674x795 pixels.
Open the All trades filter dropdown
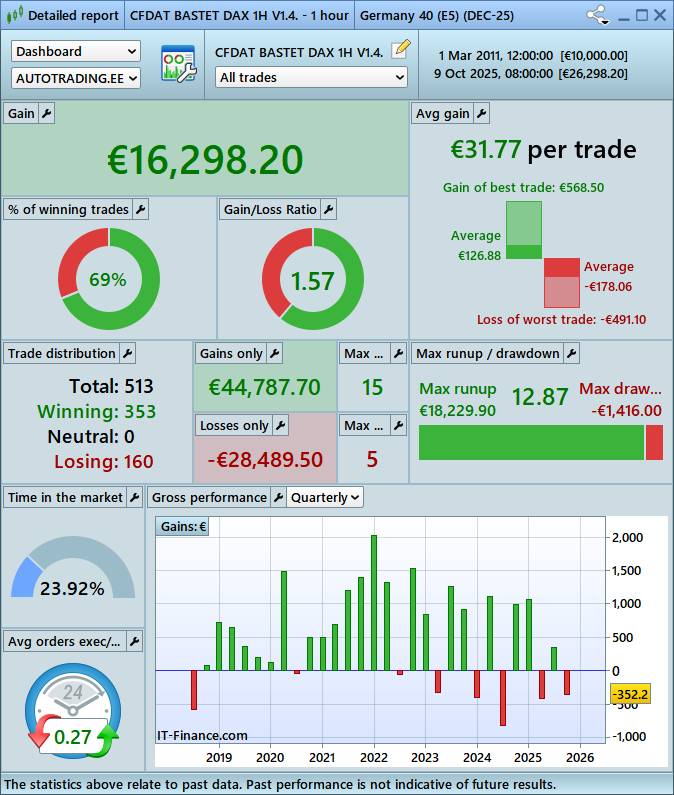311,77
